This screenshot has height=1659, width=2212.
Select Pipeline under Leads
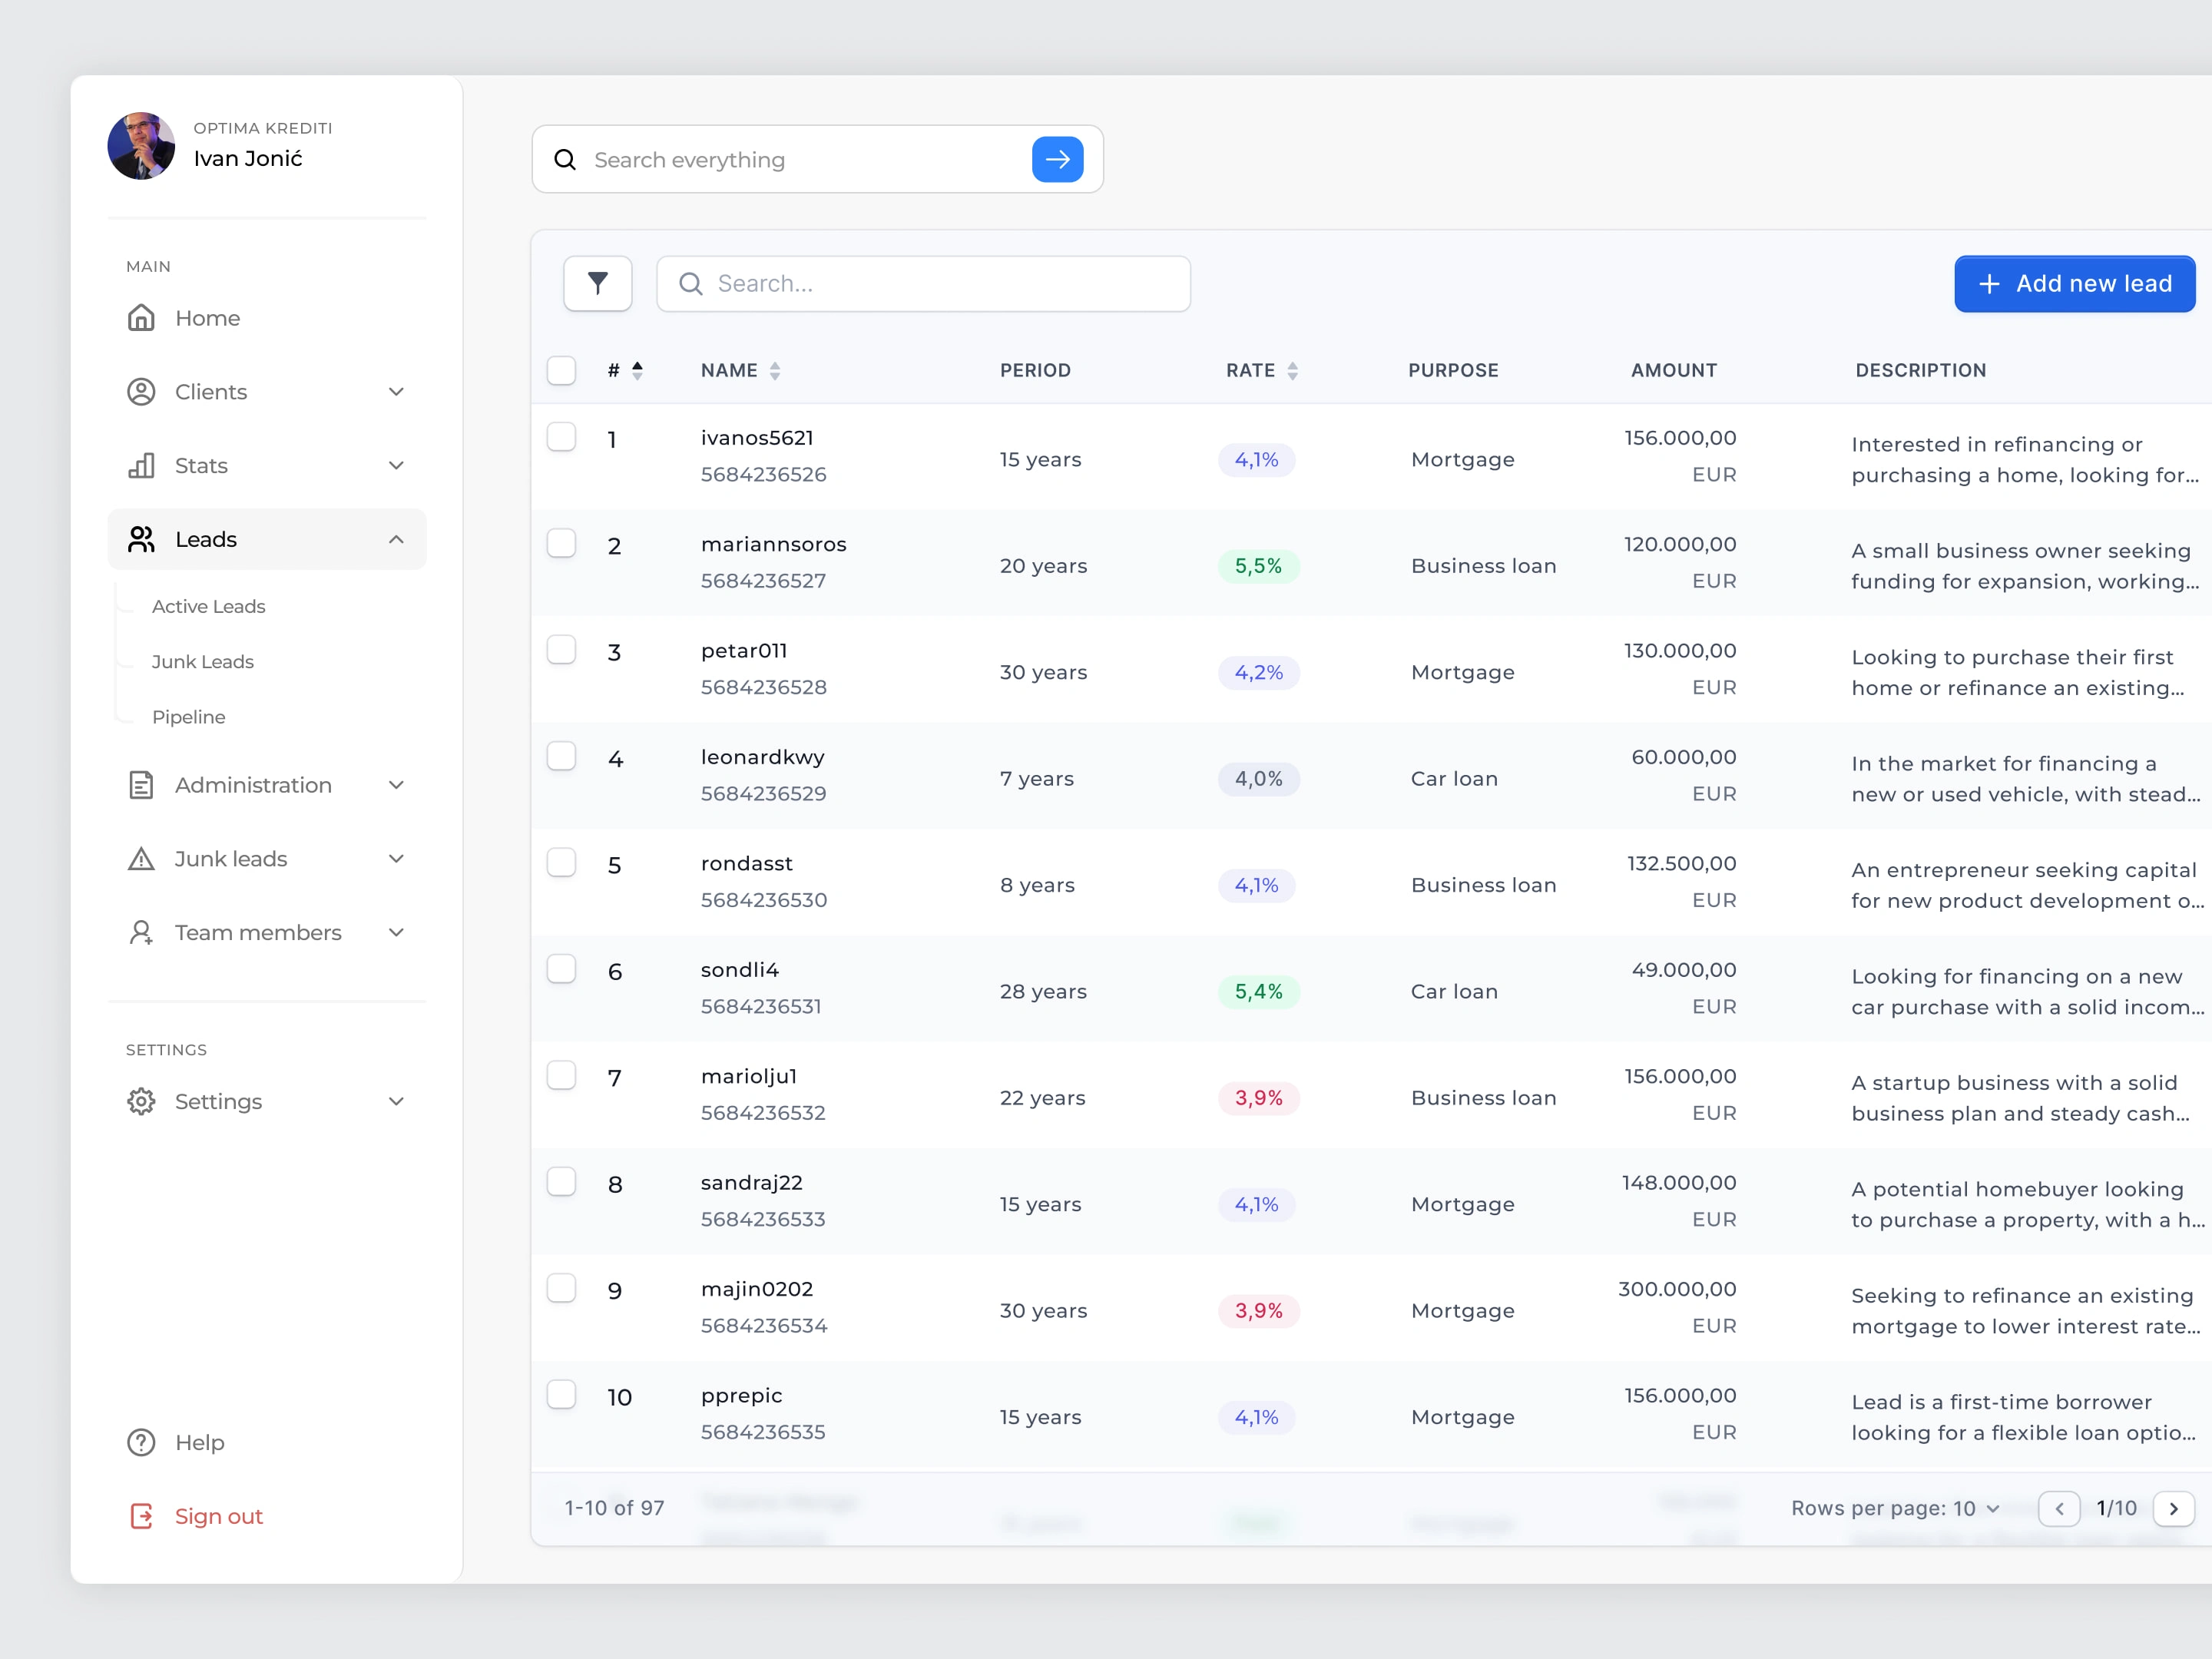(188, 717)
